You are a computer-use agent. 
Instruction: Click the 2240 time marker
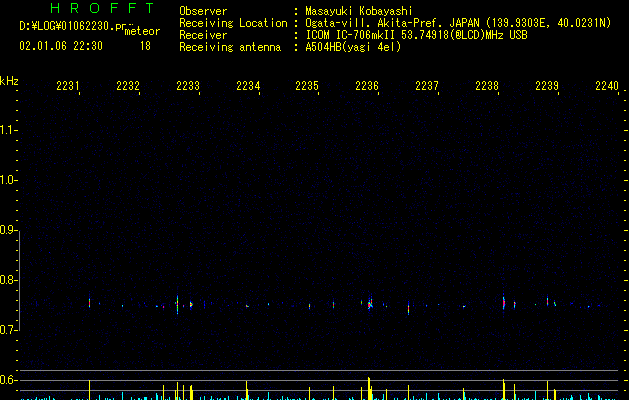607,85
